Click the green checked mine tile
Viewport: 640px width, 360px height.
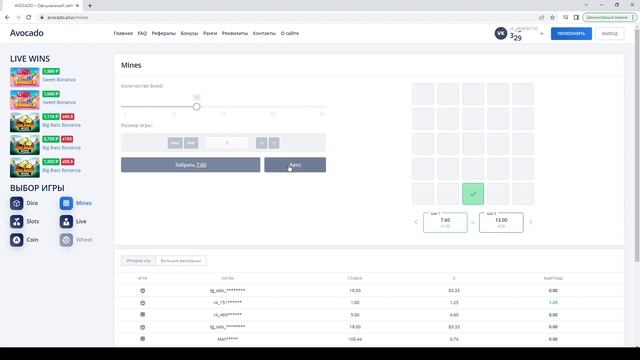pyautogui.click(x=473, y=194)
